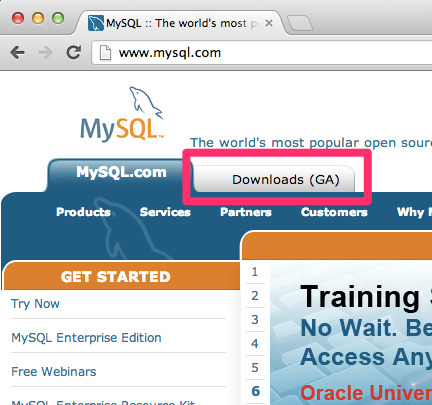Close the MySQL browser tab
432x405 pixels.
[x=269, y=23]
